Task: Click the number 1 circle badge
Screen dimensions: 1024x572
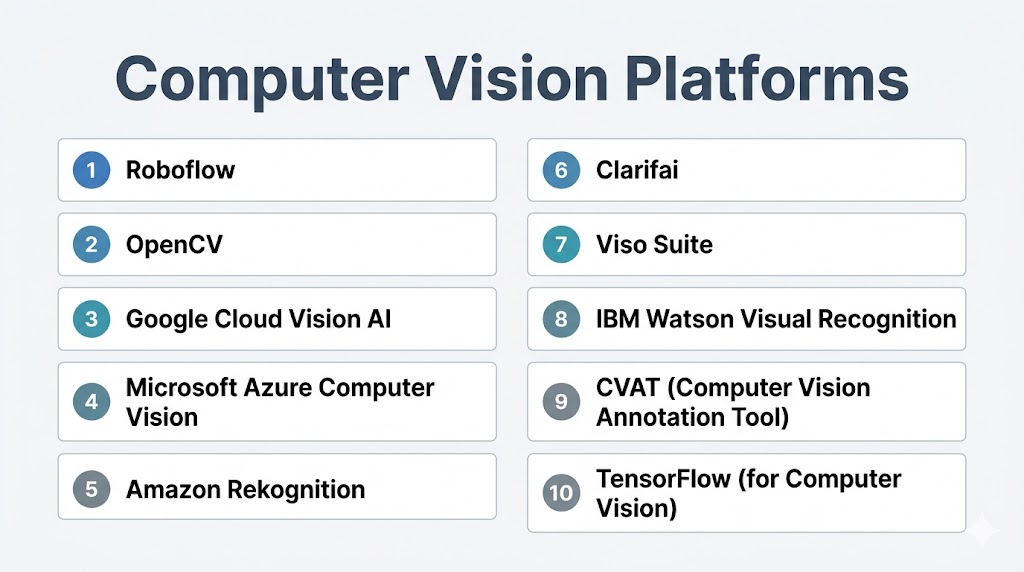Action: click(91, 170)
